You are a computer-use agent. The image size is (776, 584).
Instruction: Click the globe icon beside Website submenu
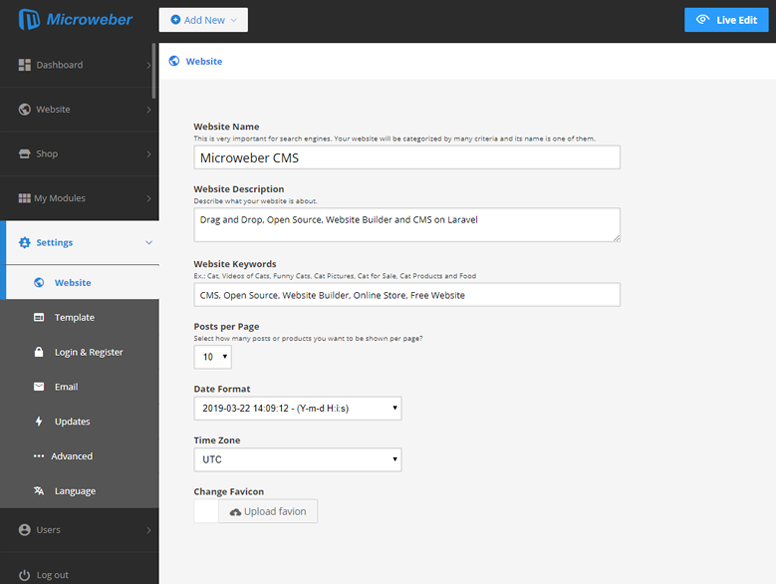click(39, 283)
